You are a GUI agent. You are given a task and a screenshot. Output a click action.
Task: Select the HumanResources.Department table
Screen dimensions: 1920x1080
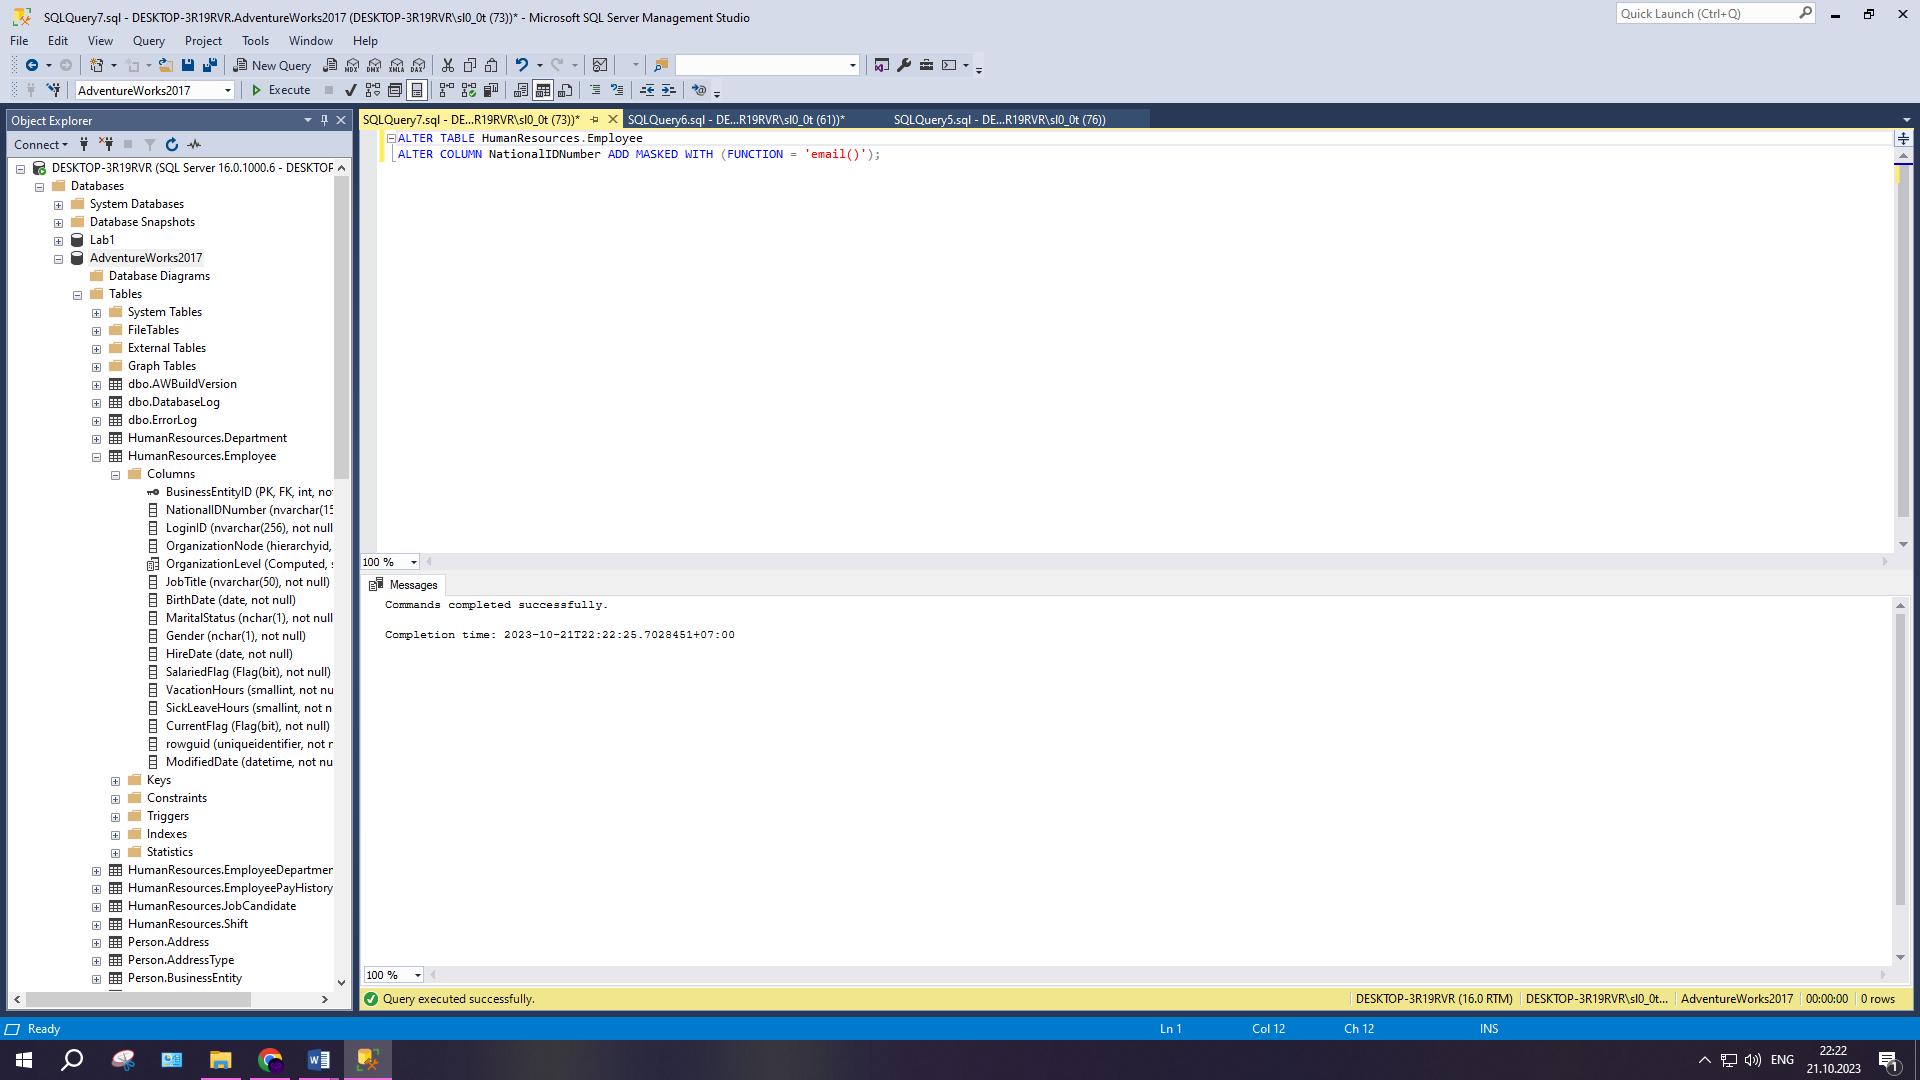pyautogui.click(x=207, y=438)
